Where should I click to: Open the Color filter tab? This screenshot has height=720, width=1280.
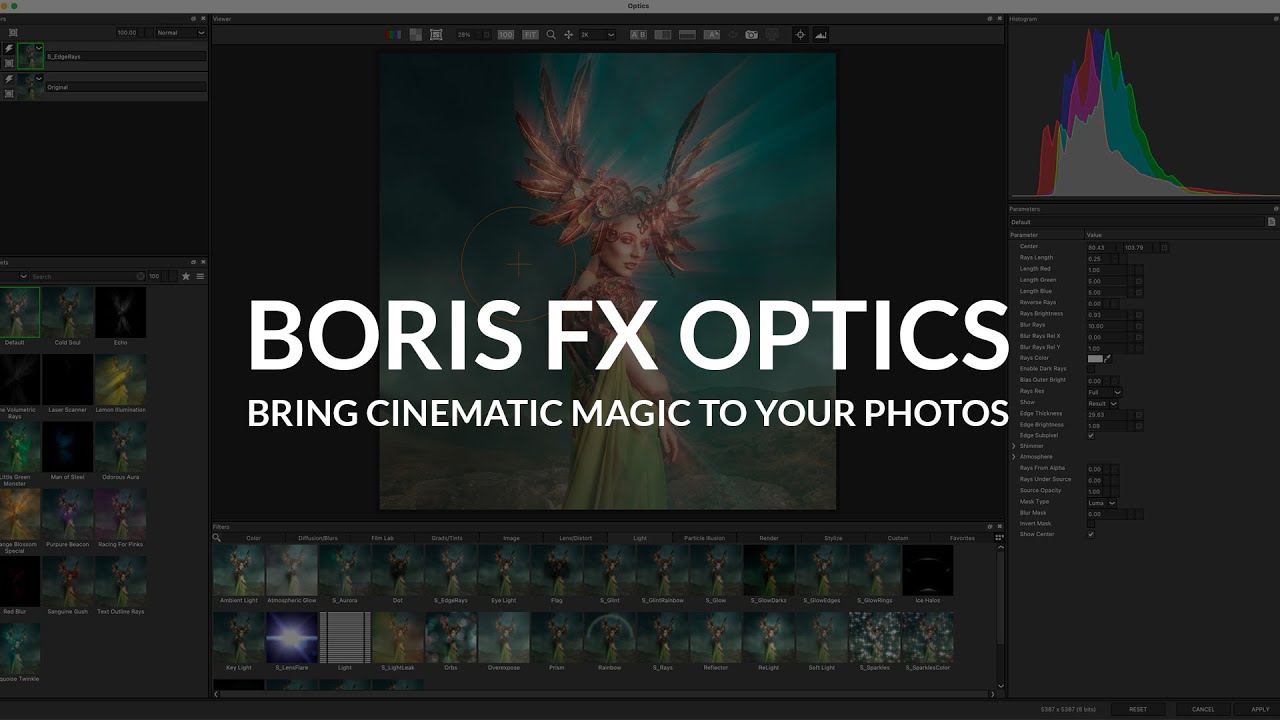(254, 538)
